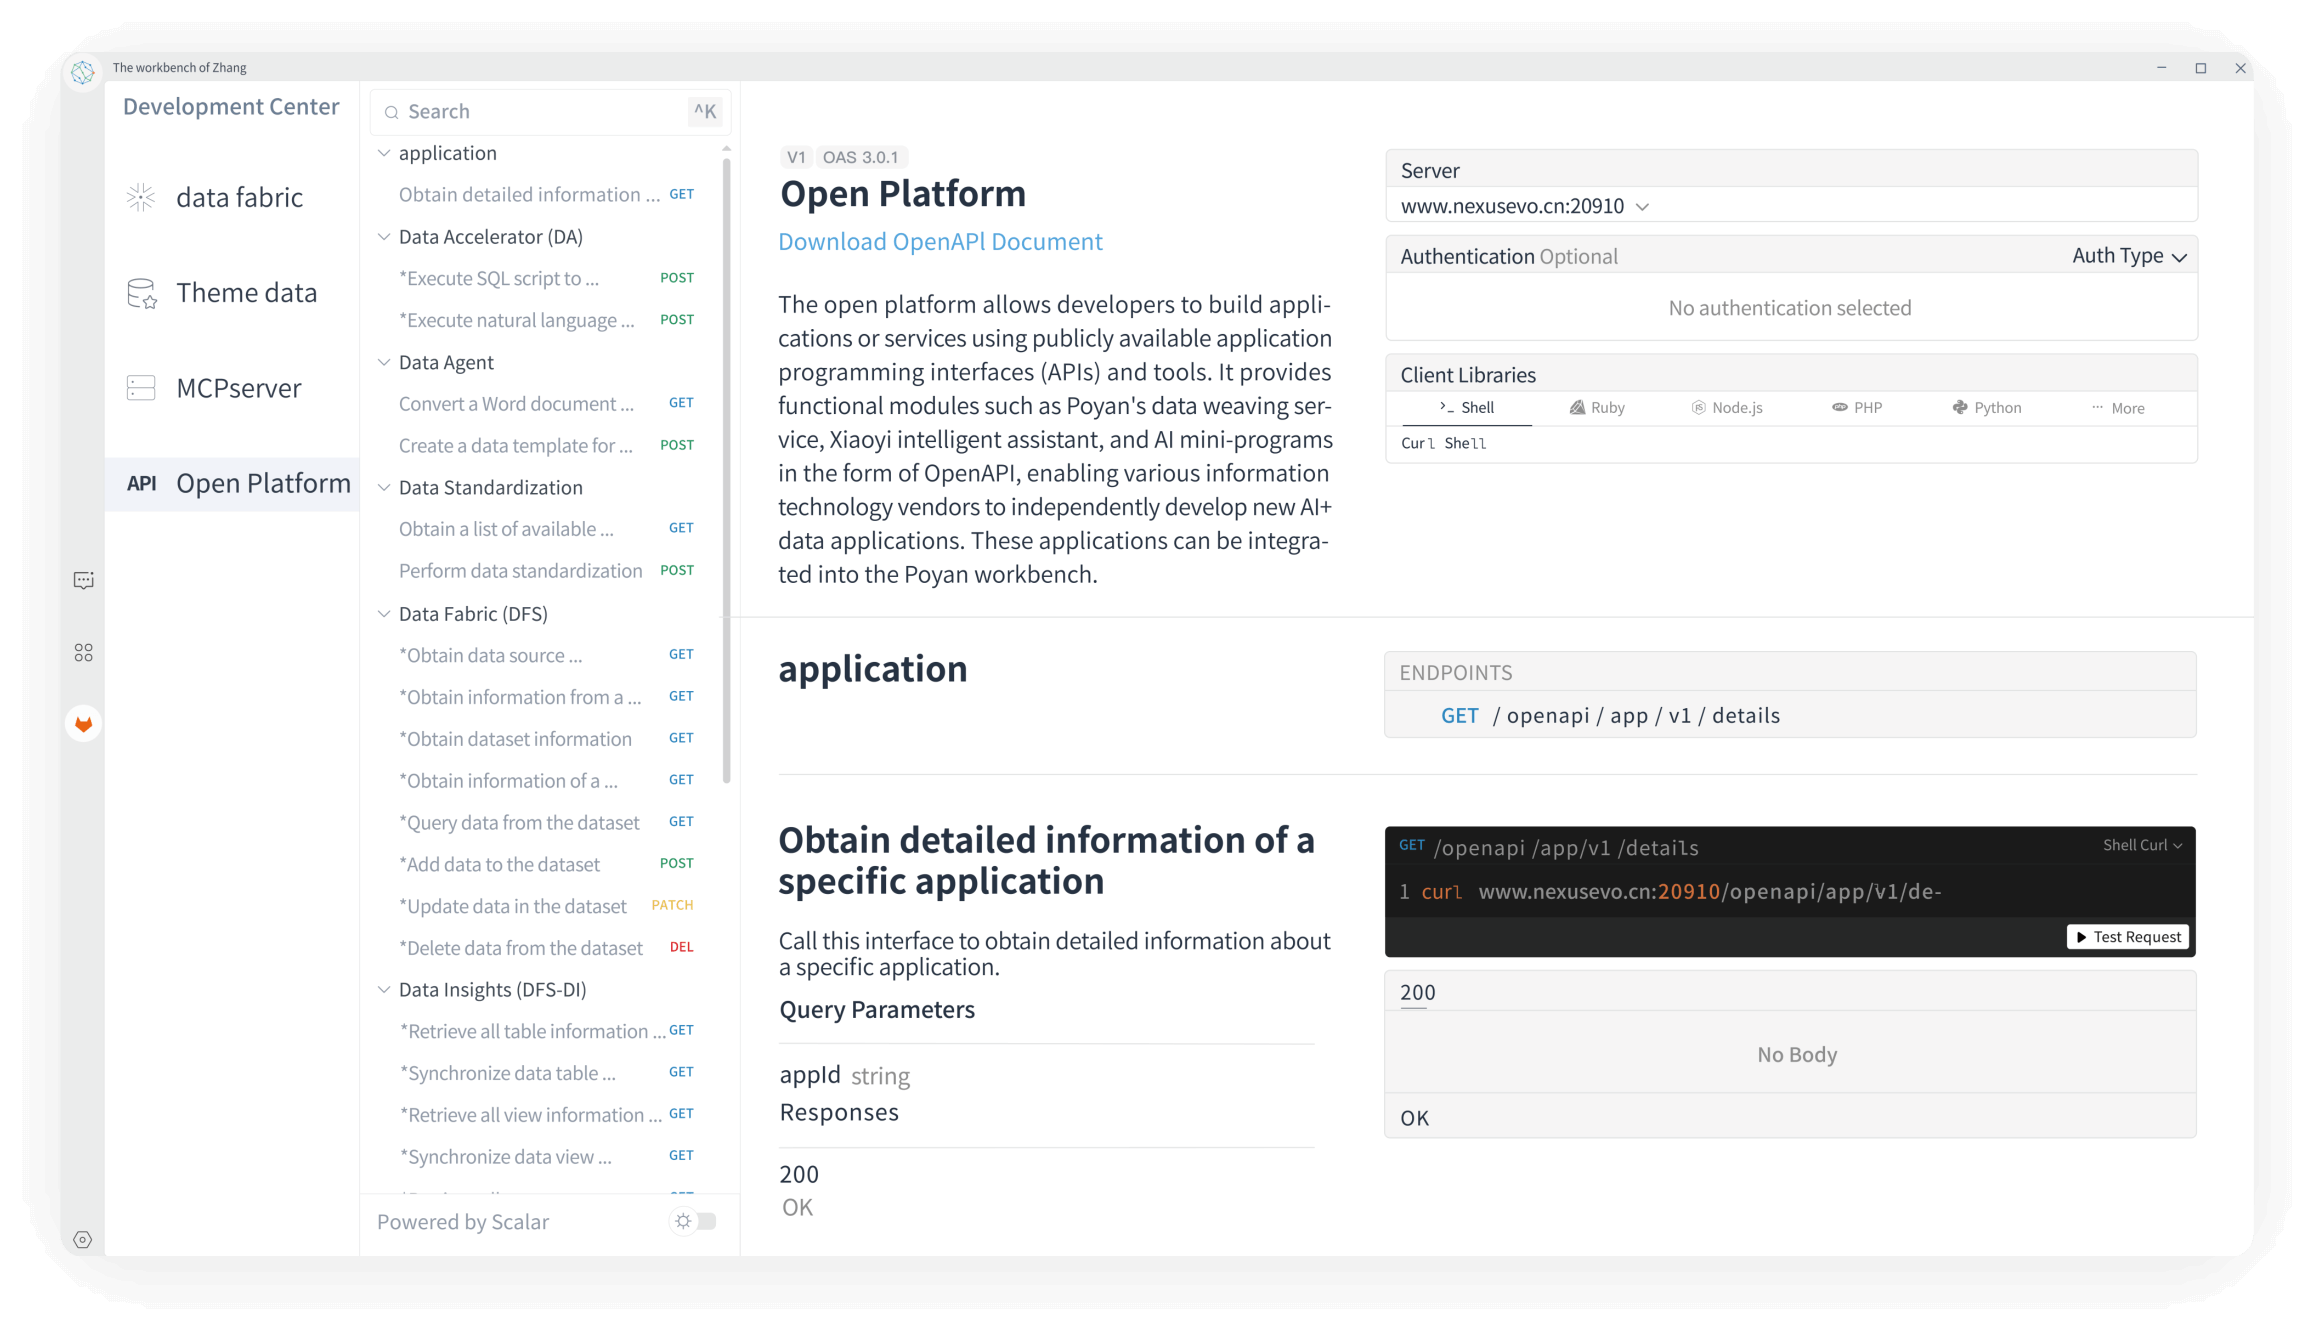Click the chat feedback icon in left rail
The width and height of the screenshot is (2316, 1324).
pos(83,580)
